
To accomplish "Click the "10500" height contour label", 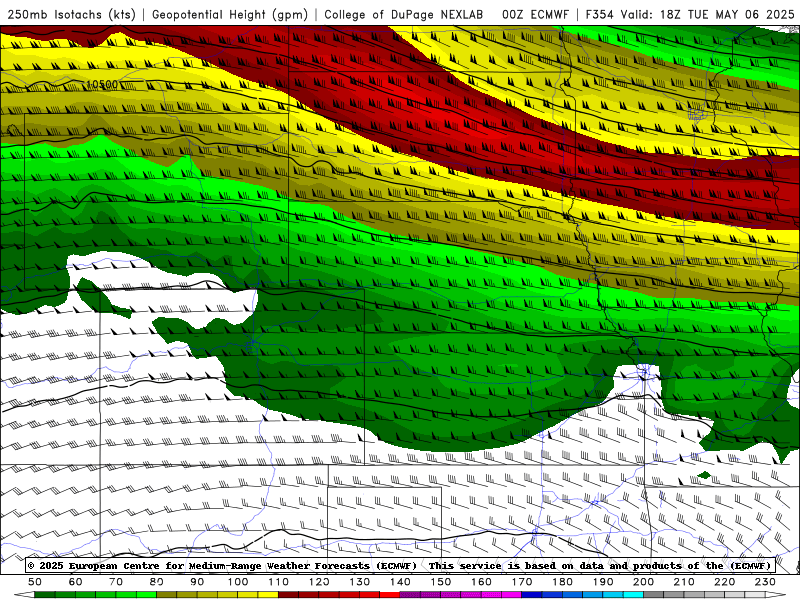I will (102, 84).
